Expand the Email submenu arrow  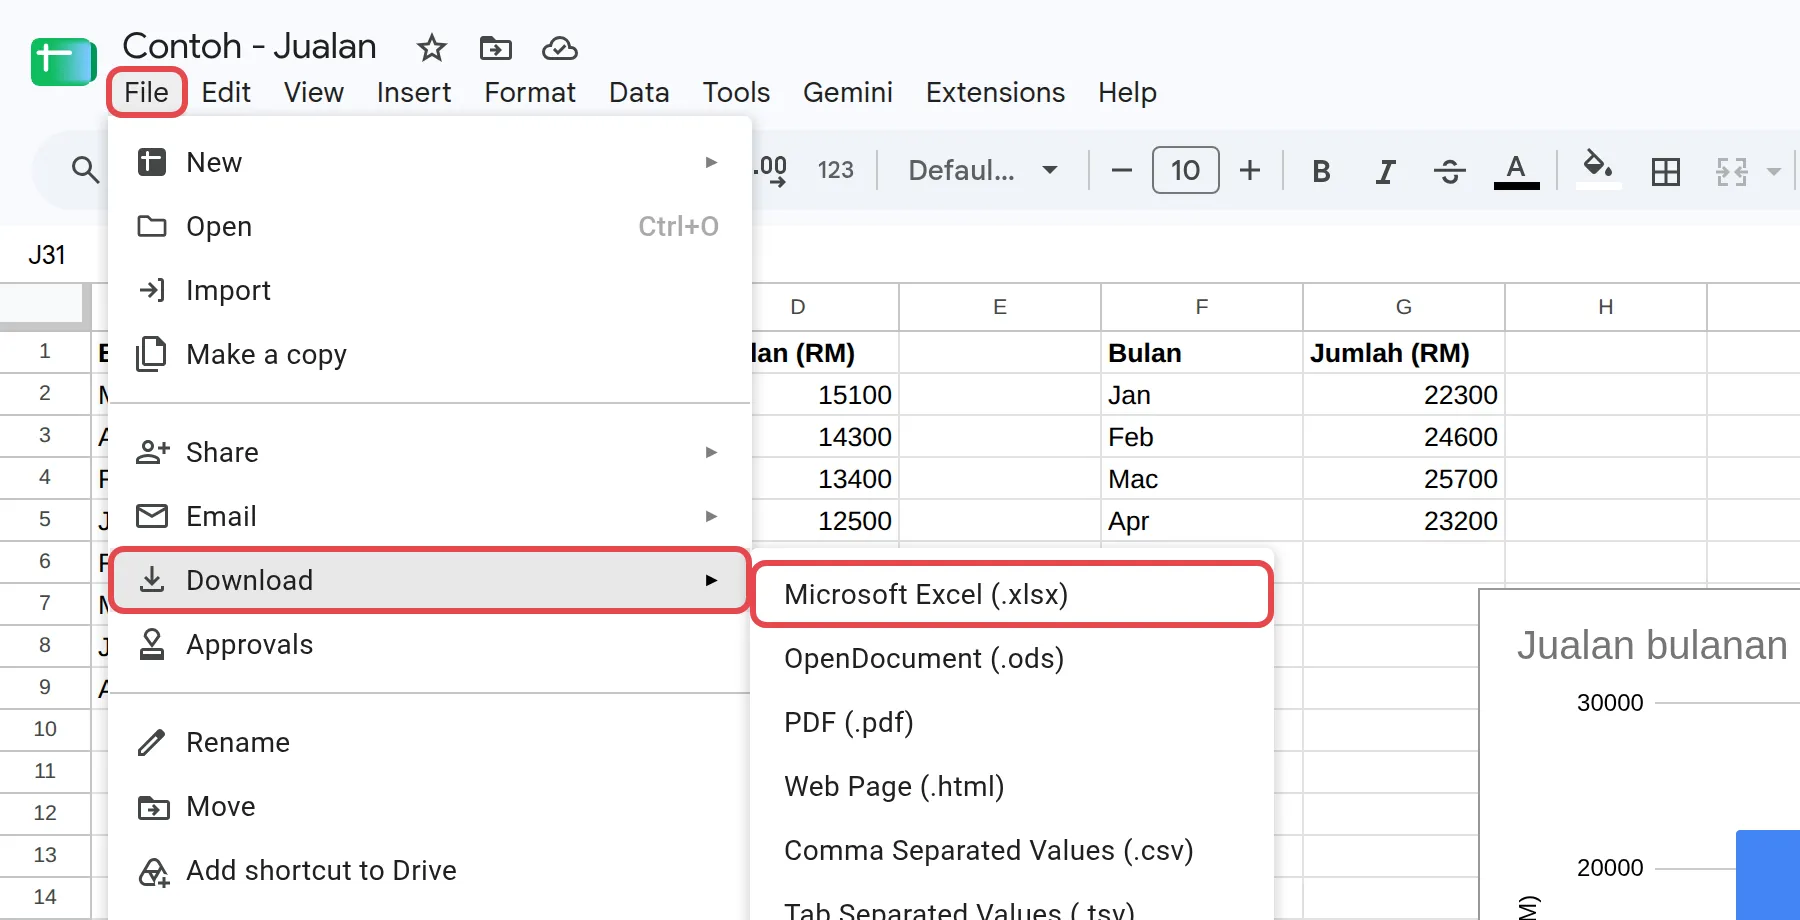pyautogui.click(x=711, y=516)
